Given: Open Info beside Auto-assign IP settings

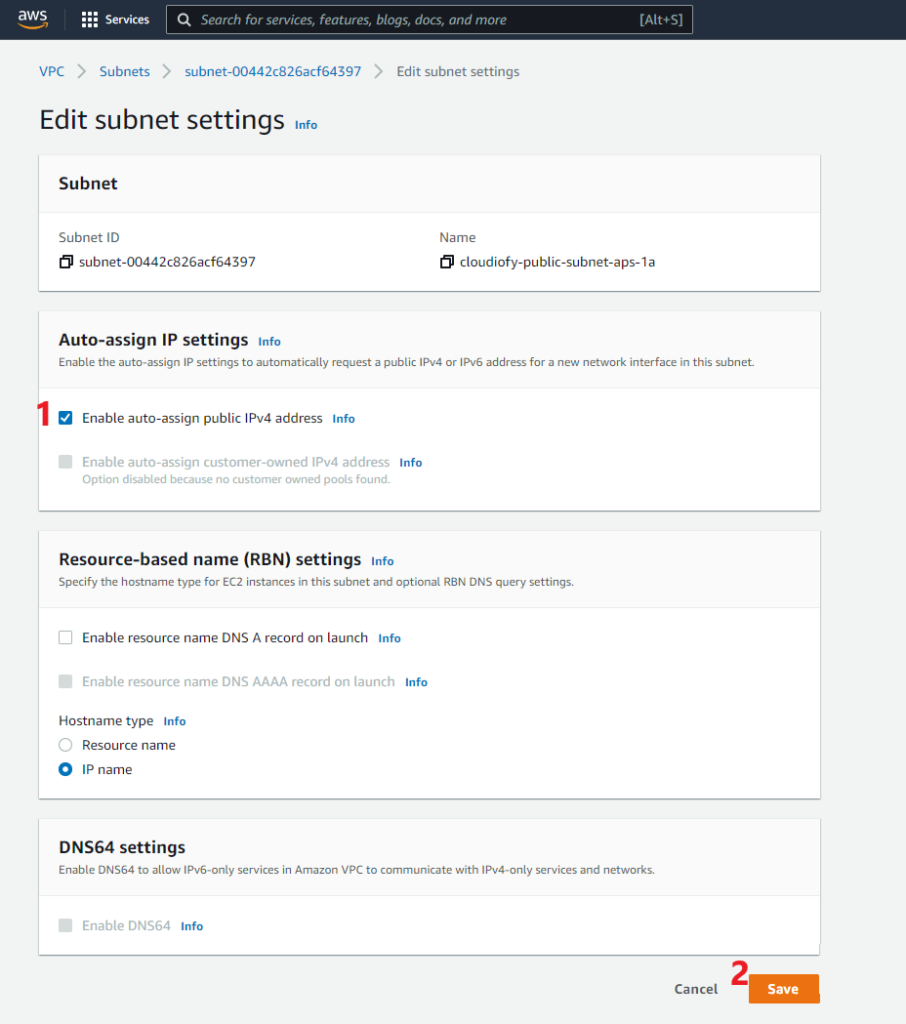Looking at the screenshot, I should coord(268,341).
